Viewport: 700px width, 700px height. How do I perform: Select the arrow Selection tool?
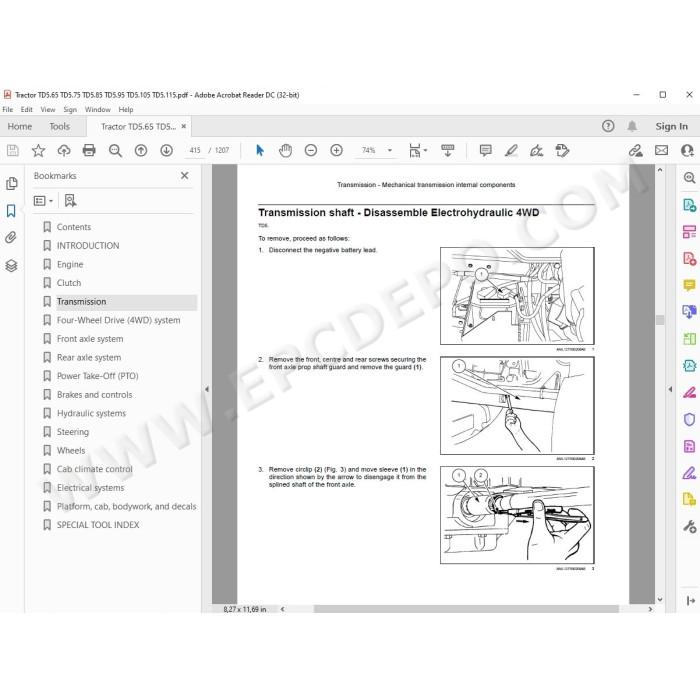[260, 150]
